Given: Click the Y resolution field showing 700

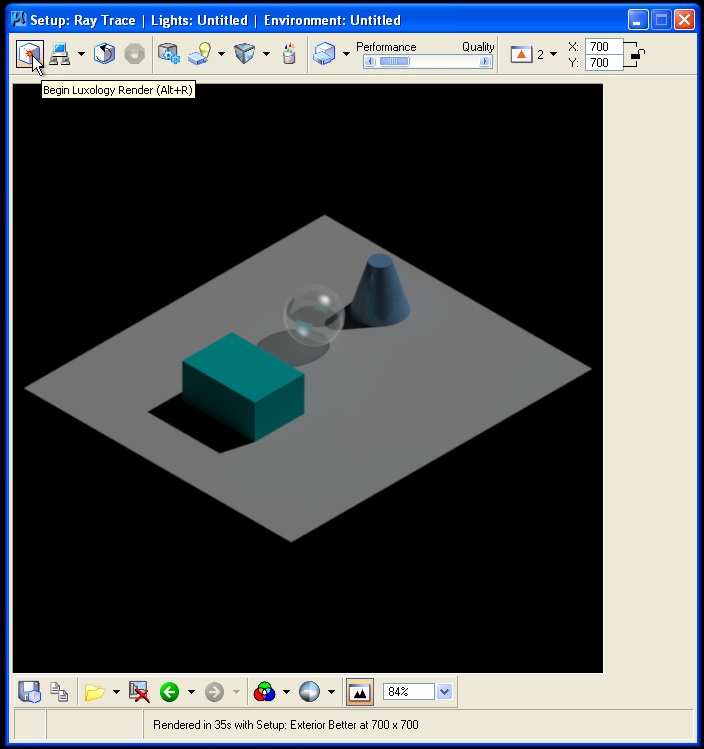Looking at the screenshot, I should [604, 63].
